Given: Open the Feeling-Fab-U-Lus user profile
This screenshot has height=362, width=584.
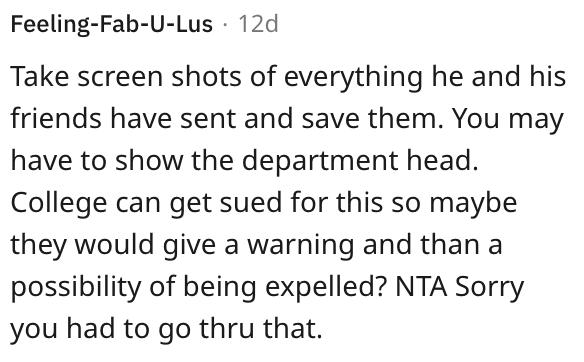Looking at the screenshot, I should pyautogui.click(x=112, y=24).
